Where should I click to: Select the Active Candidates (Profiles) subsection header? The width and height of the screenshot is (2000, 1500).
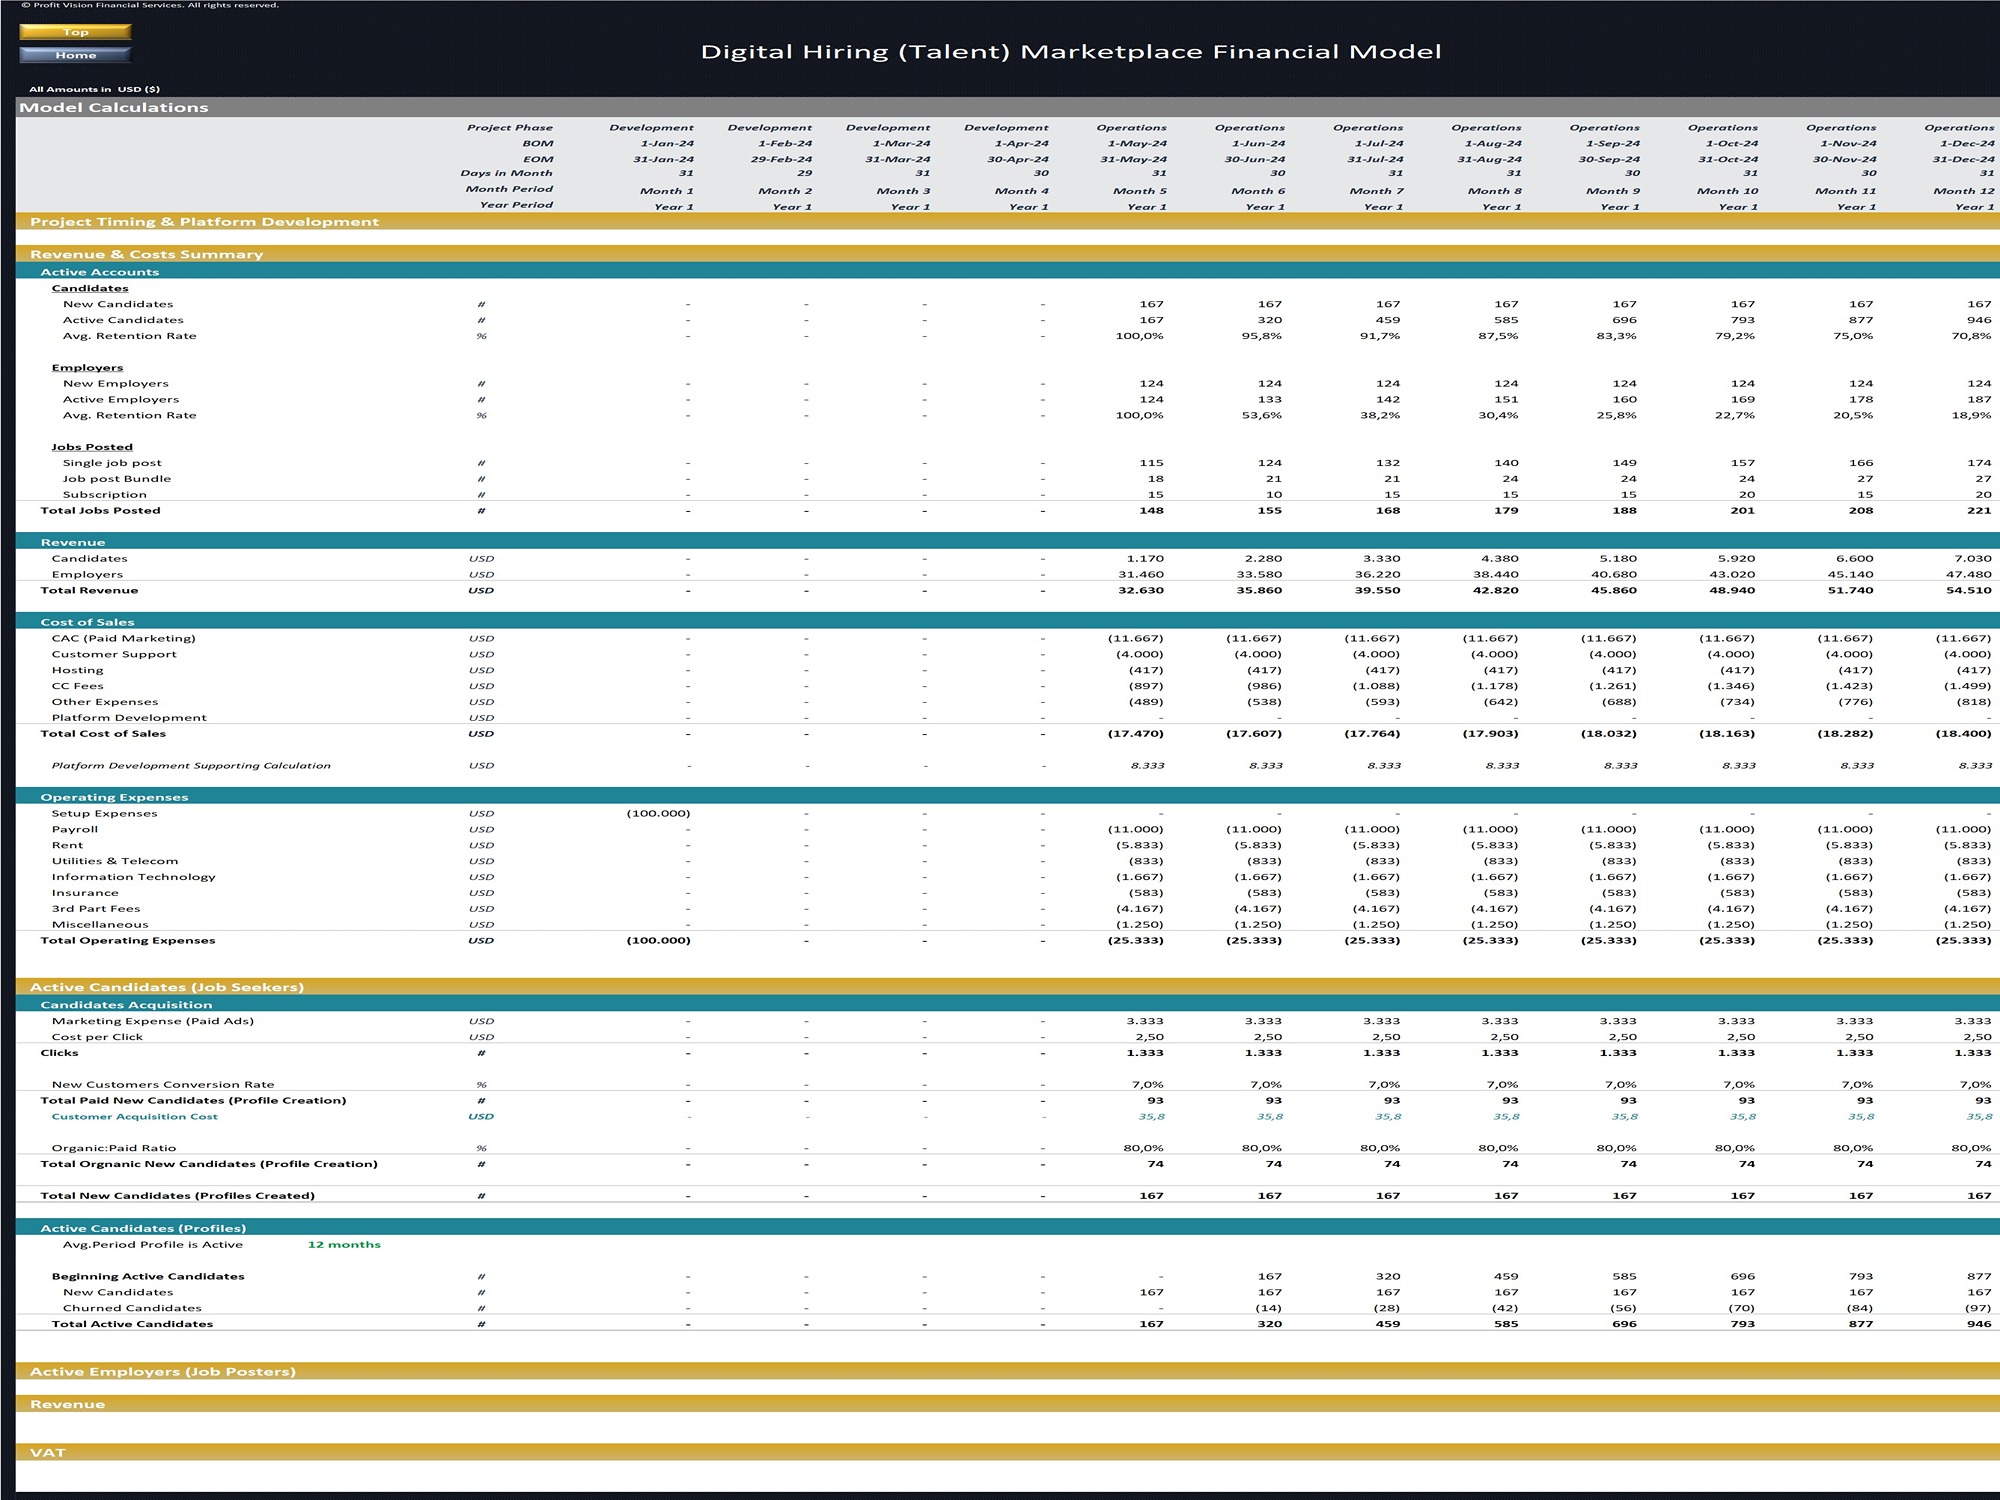pos(1008,1228)
